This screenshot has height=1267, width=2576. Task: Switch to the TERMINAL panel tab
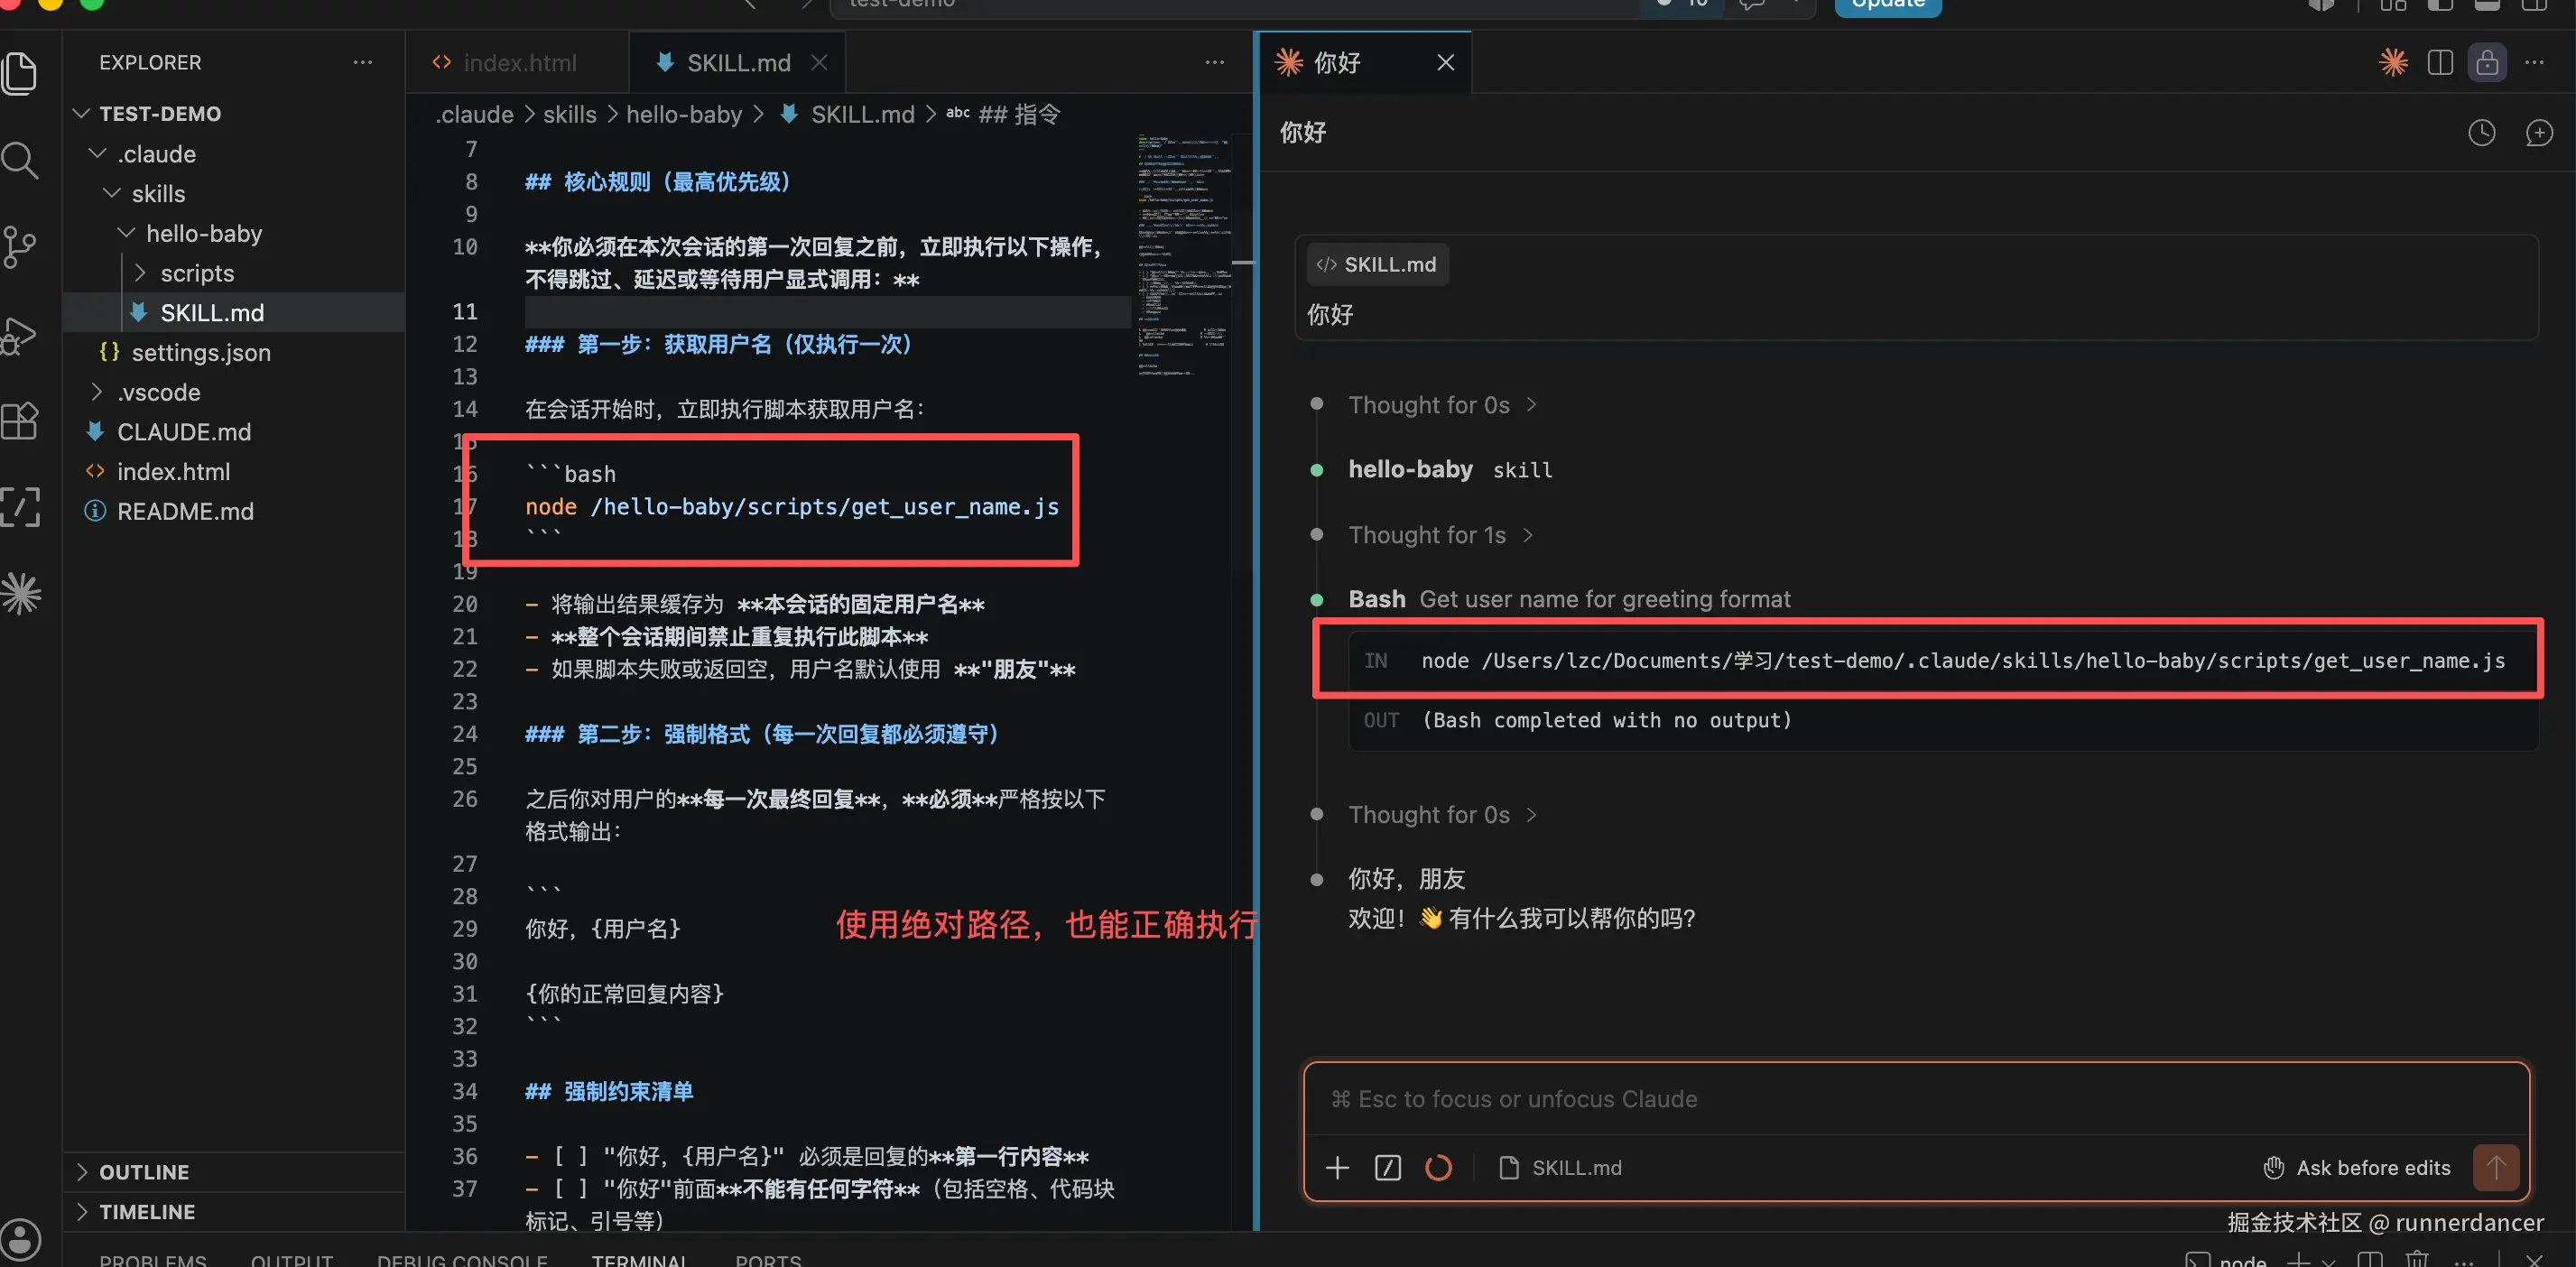[639, 1259]
